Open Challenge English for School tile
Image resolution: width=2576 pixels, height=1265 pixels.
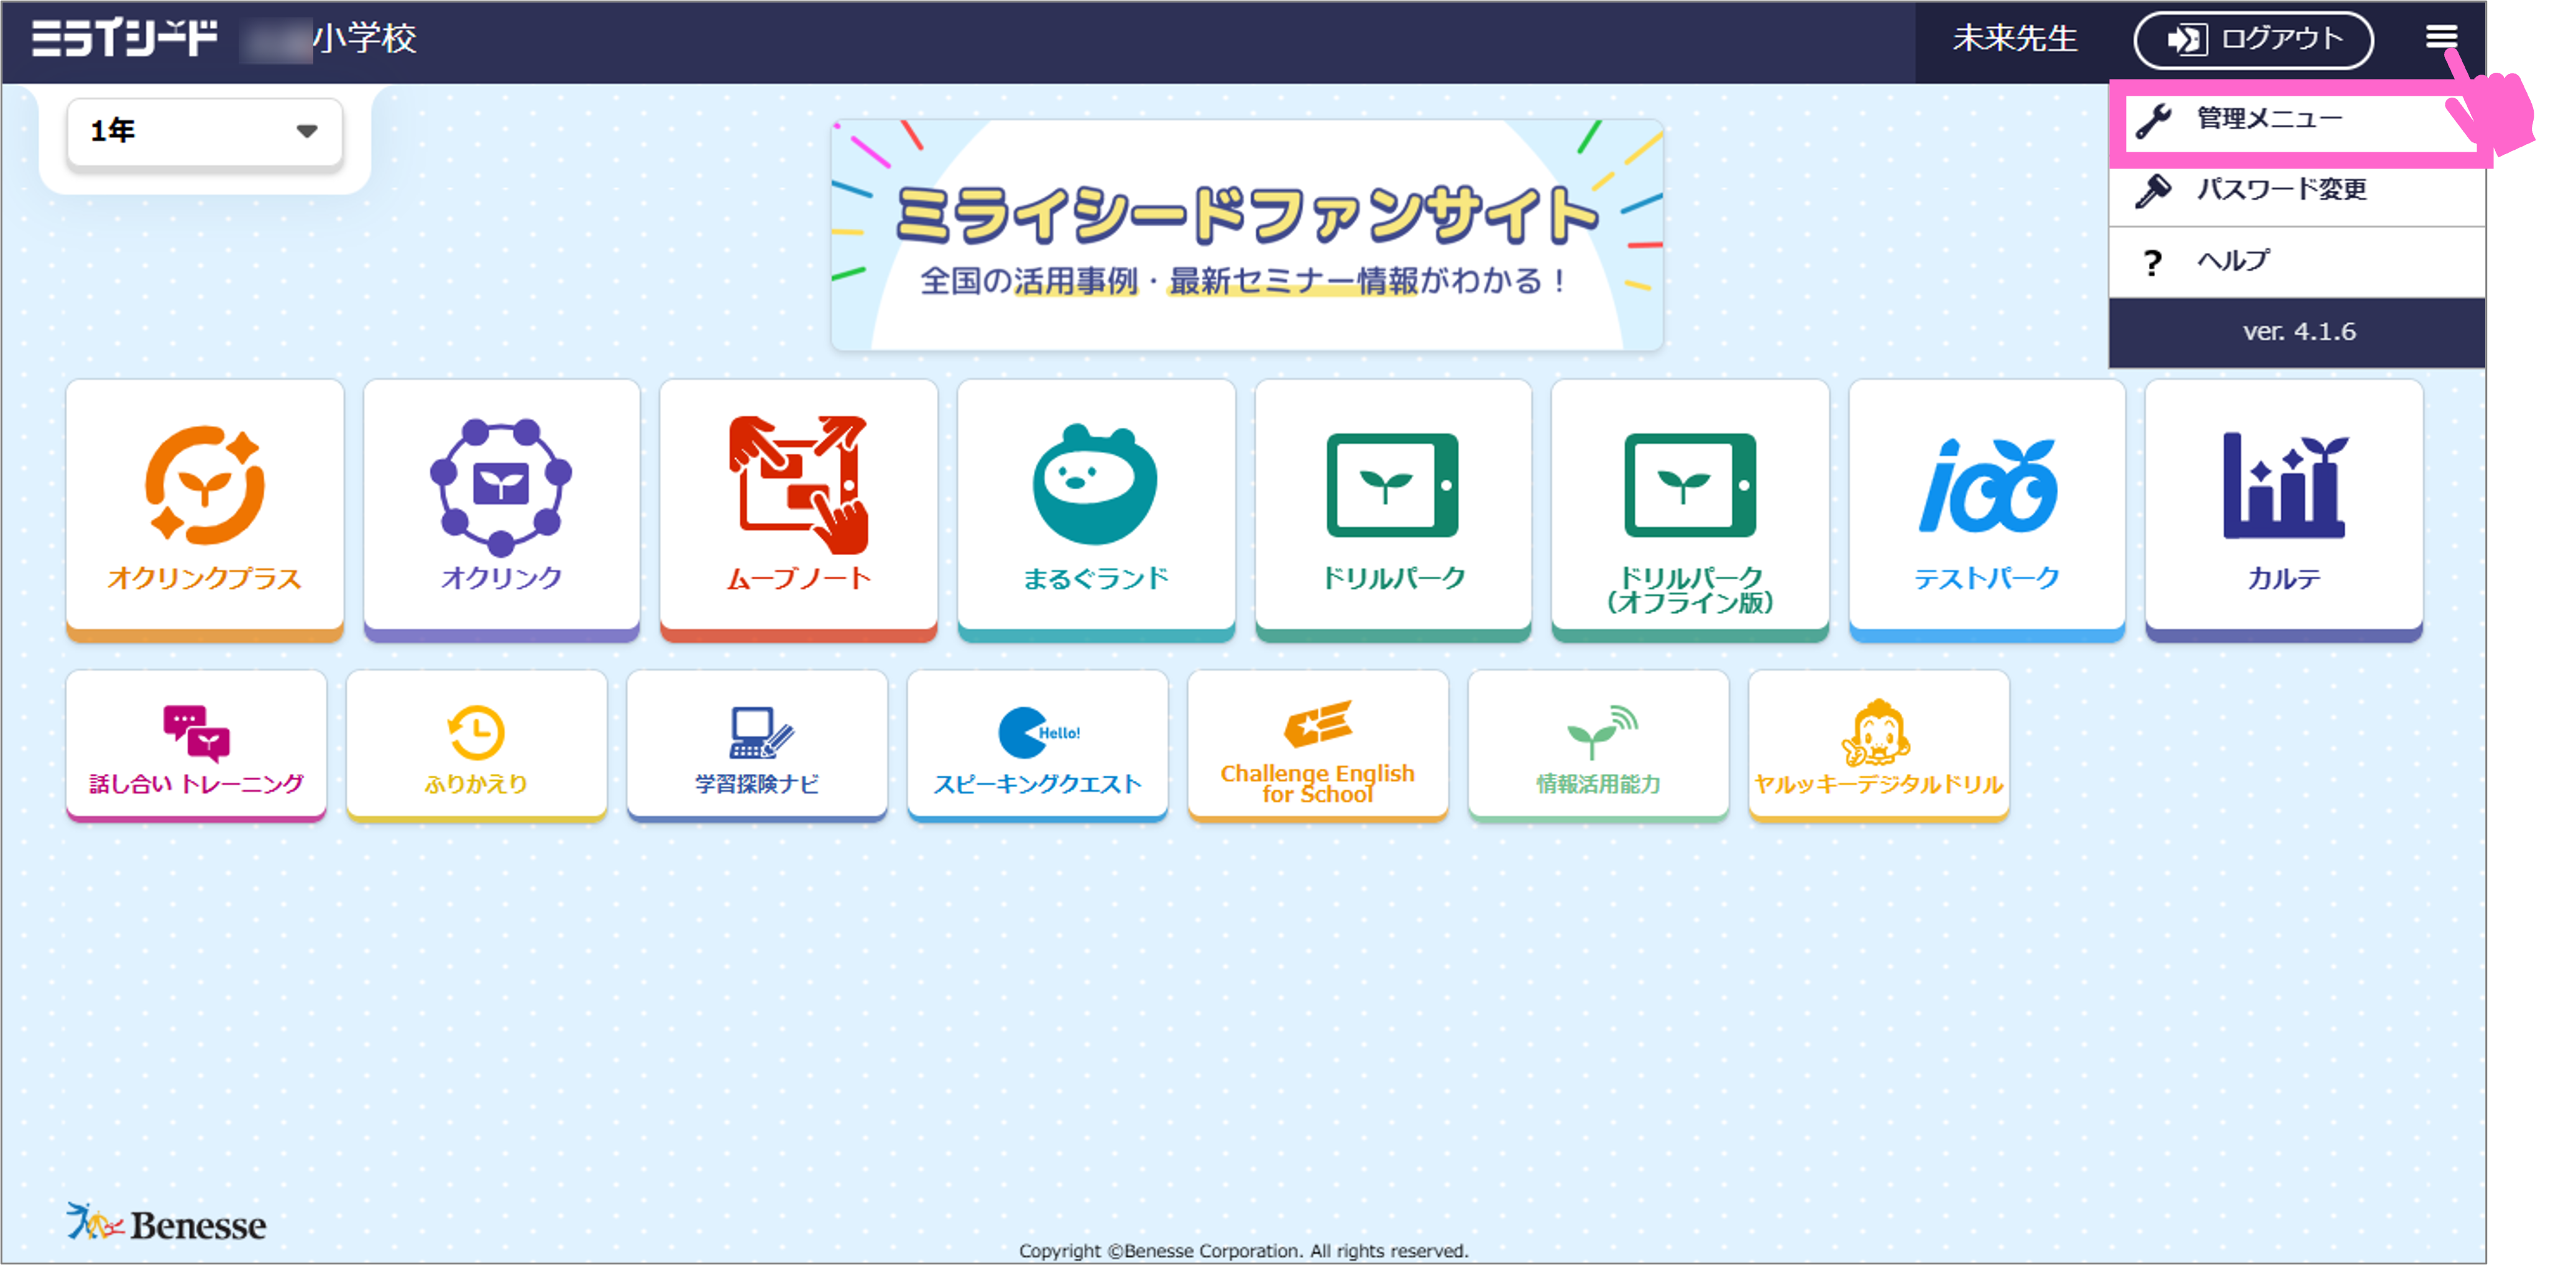click(x=1317, y=745)
